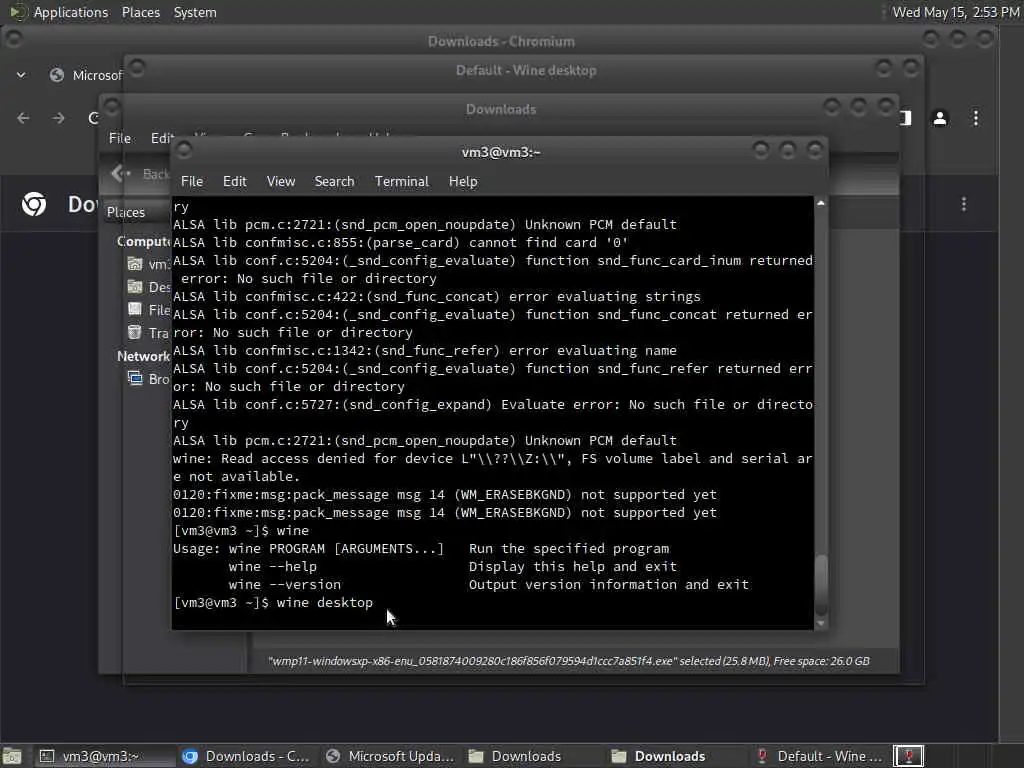Open Chromium profile avatar icon
Image resolution: width=1024 pixels, height=768 pixels.
click(x=940, y=118)
